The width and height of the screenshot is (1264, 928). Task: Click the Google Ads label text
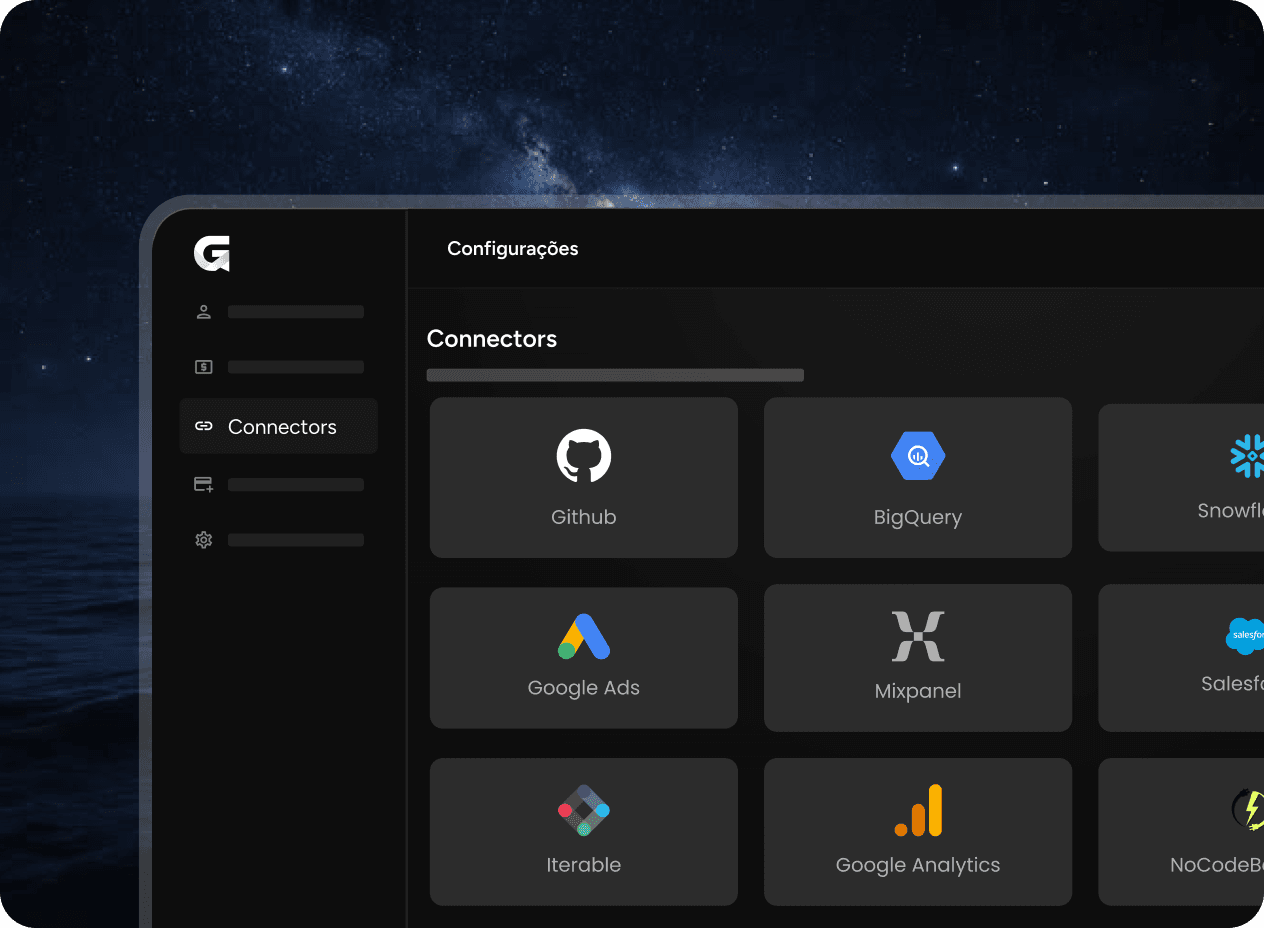584,688
